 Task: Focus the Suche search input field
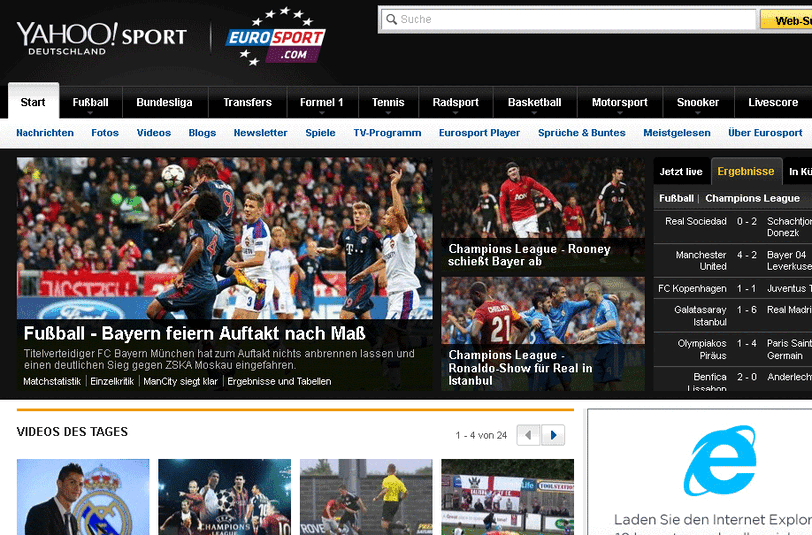(569, 20)
